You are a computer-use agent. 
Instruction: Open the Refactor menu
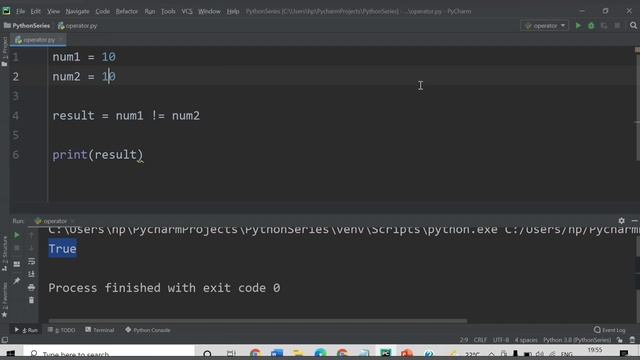tap(127, 11)
